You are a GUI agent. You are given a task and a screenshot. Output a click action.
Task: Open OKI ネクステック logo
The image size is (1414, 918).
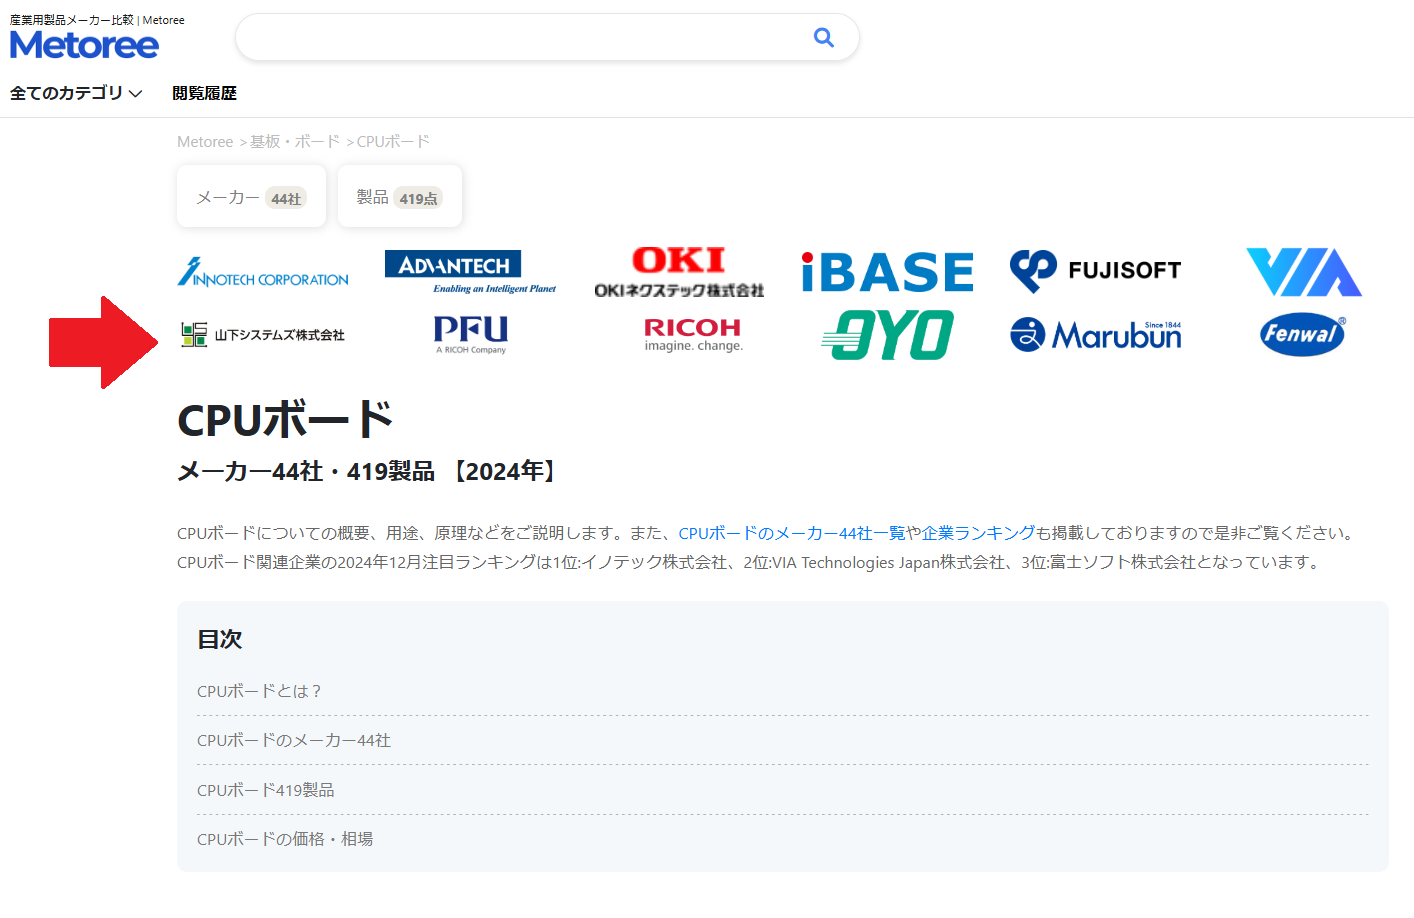pyautogui.click(x=679, y=272)
